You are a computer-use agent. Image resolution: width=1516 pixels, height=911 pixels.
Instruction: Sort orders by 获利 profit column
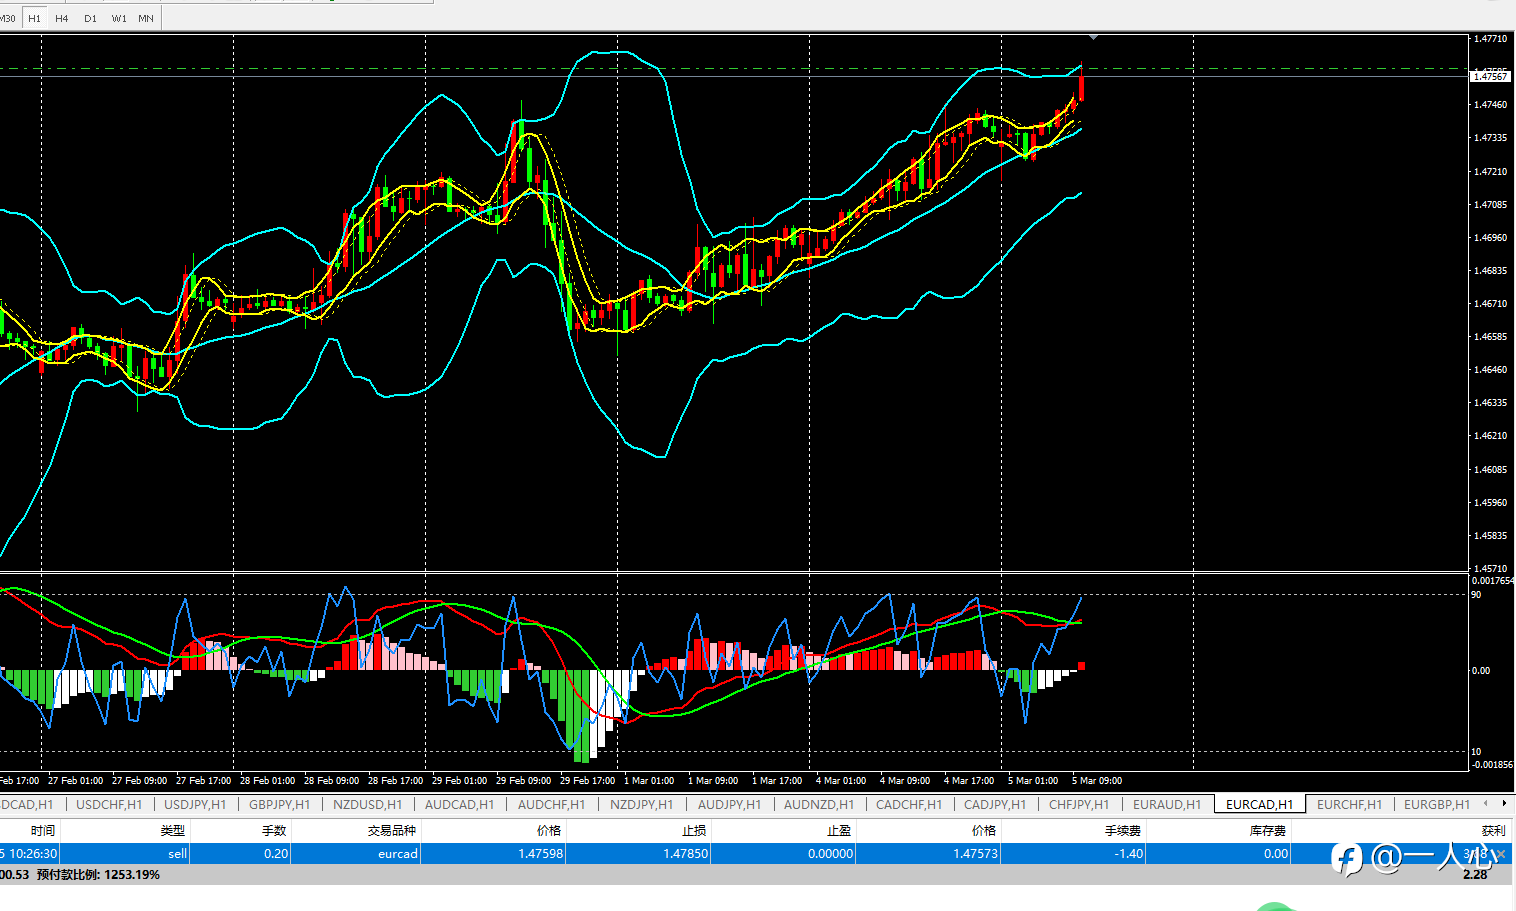tap(1492, 830)
